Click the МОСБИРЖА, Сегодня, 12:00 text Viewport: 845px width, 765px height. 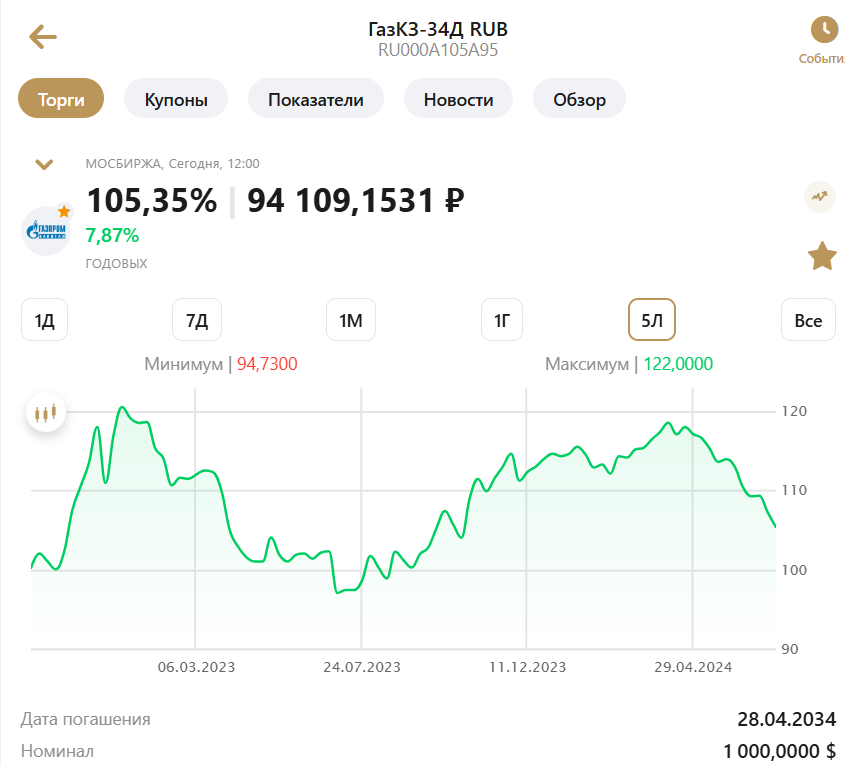coord(172,164)
